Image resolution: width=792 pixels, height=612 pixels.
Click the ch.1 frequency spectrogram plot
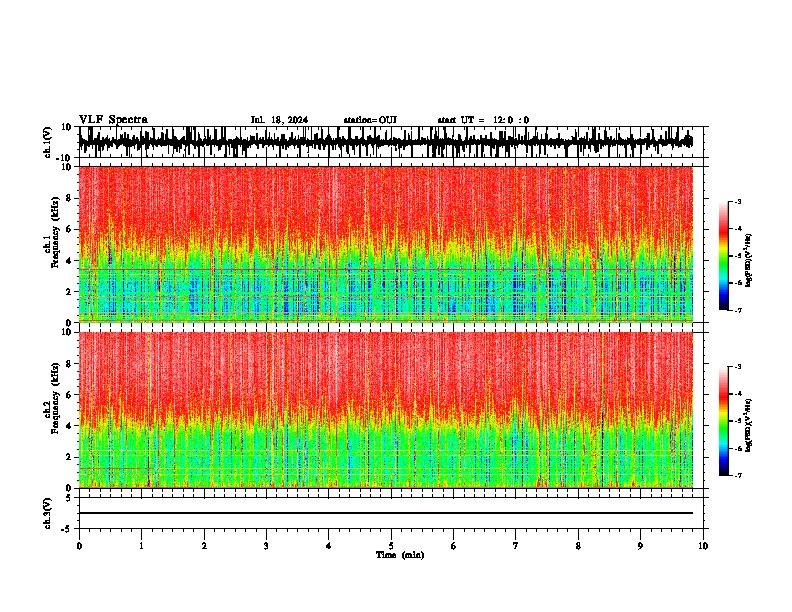[x=386, y=244]
